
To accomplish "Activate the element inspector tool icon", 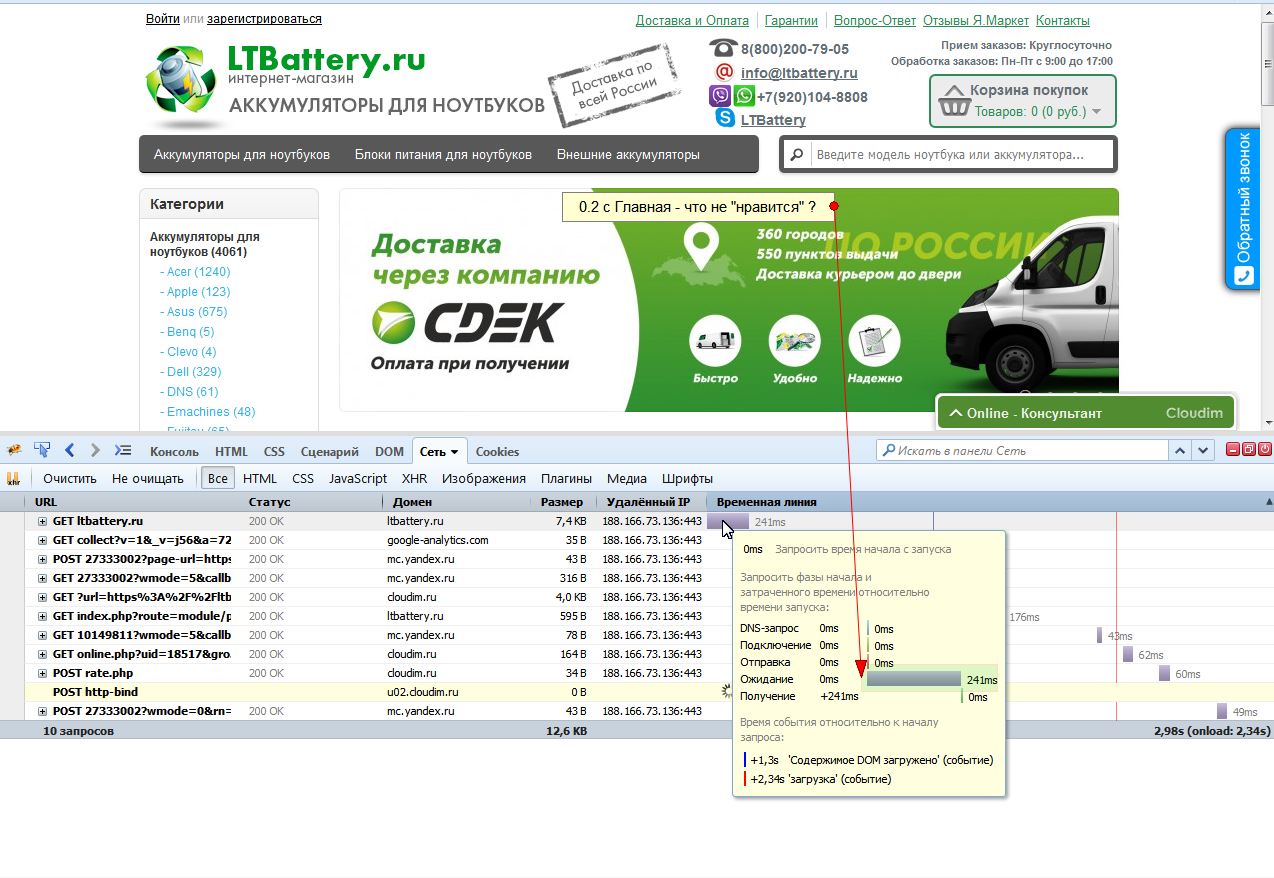I will pos(42,450).
